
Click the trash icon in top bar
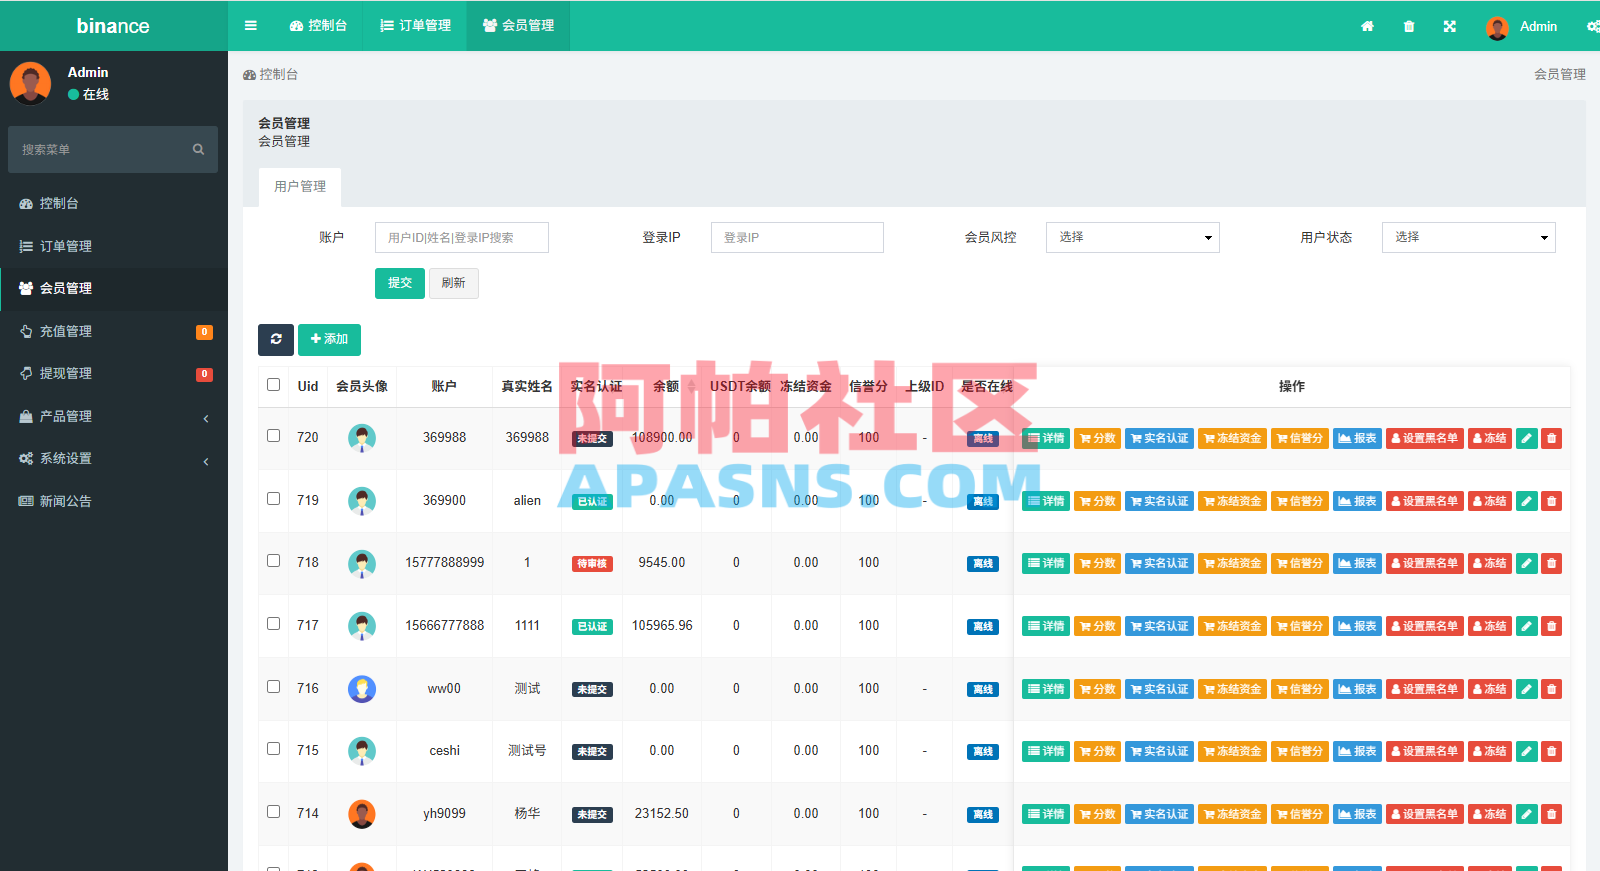click(x=1409, y=27)
